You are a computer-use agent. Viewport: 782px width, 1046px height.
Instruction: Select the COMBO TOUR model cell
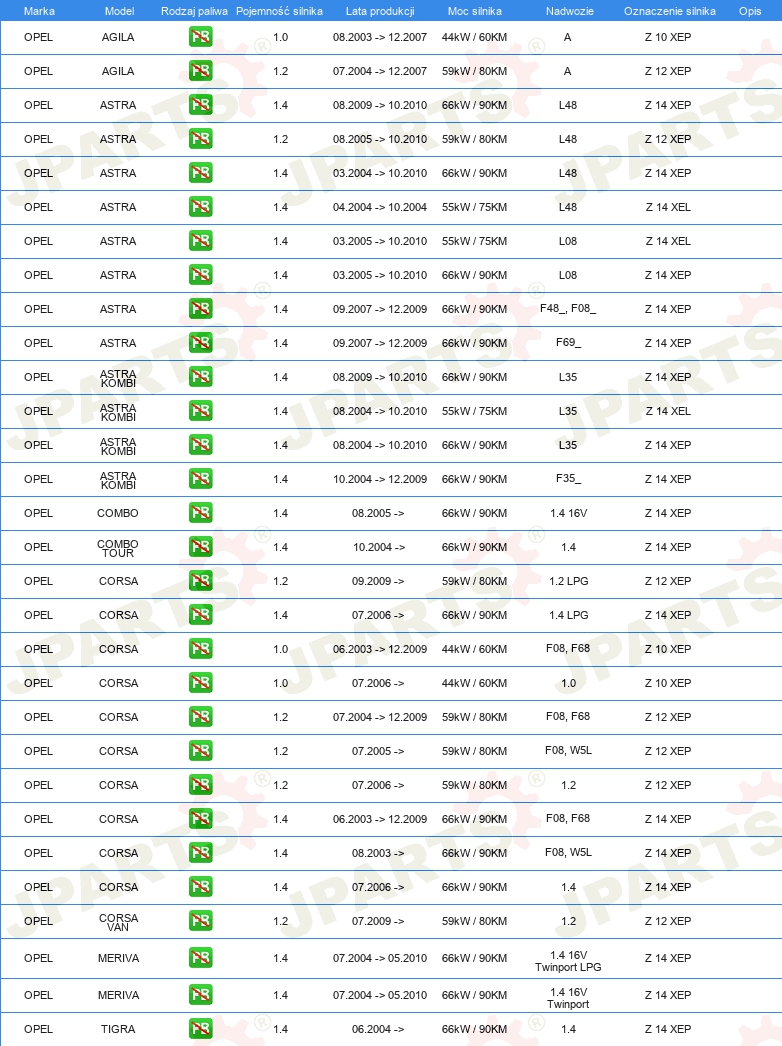click(x=118, y=548)
